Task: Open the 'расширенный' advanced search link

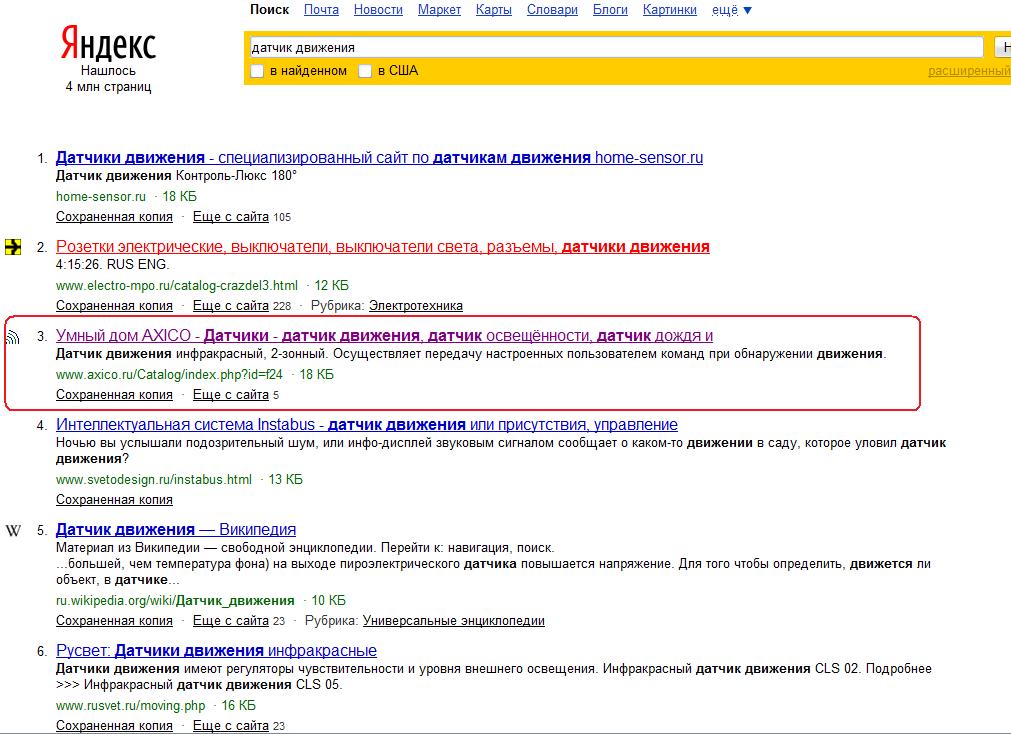Action: click(969, 71)
